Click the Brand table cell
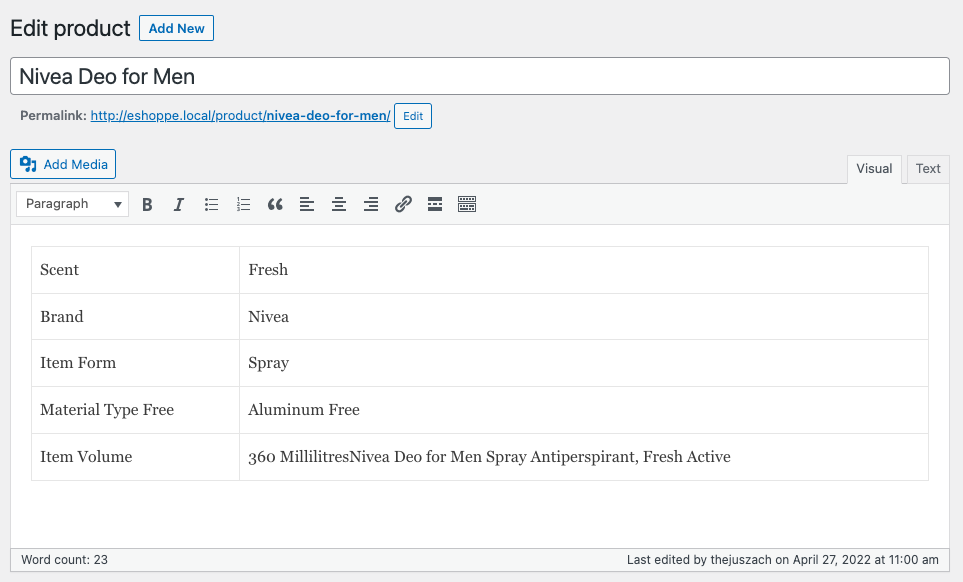This screenshot has width=963, height=582. [135, 317]
